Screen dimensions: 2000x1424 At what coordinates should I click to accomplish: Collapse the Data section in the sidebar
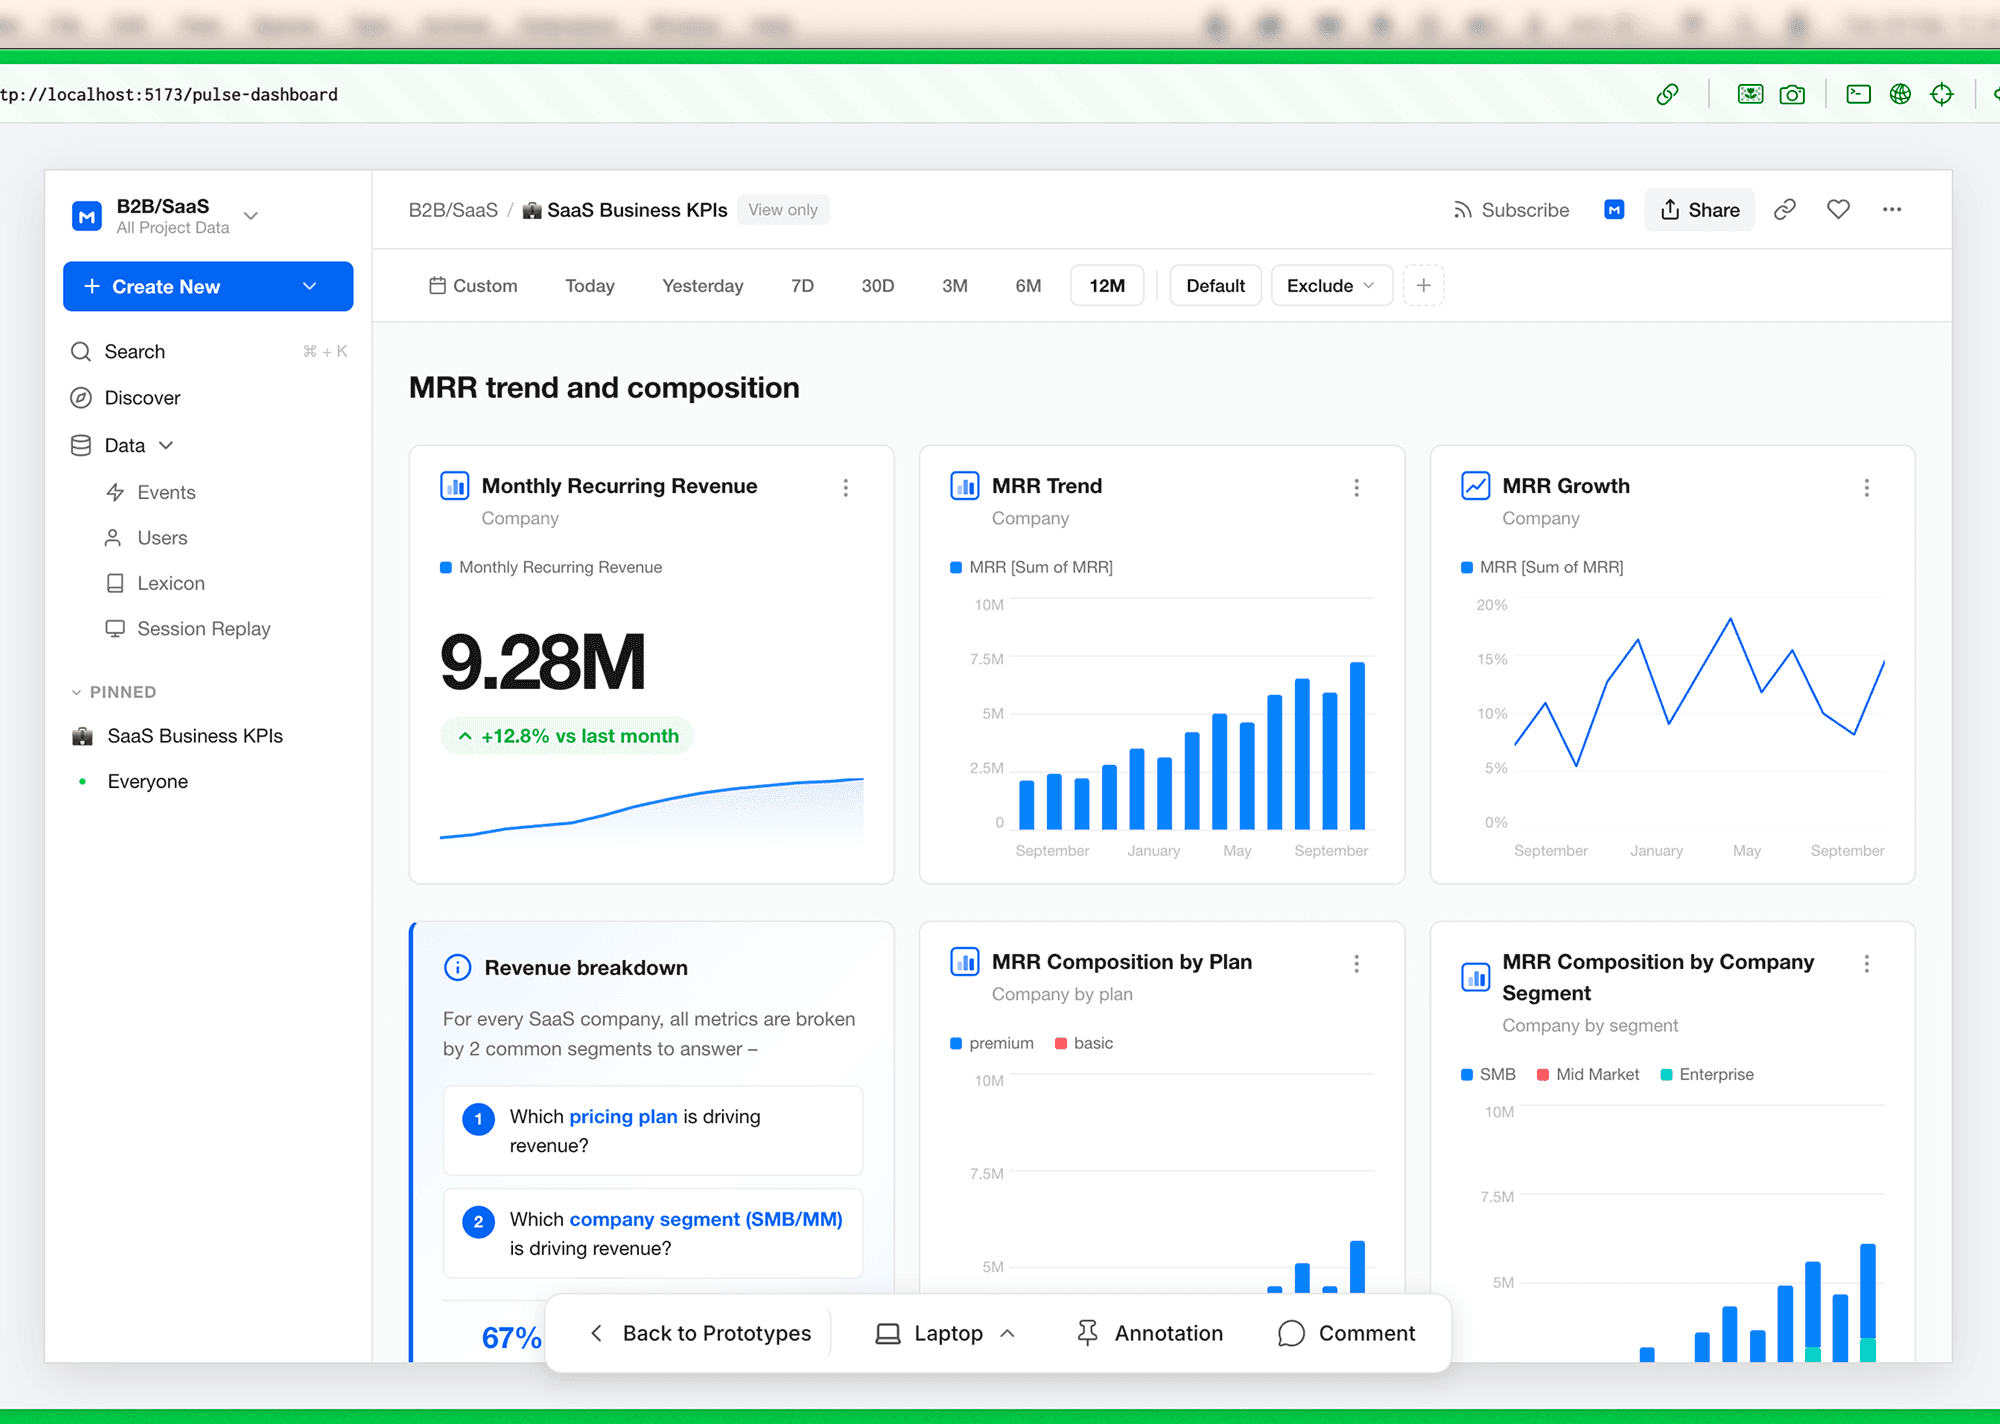pyautogui.click(x=165, y=445)
